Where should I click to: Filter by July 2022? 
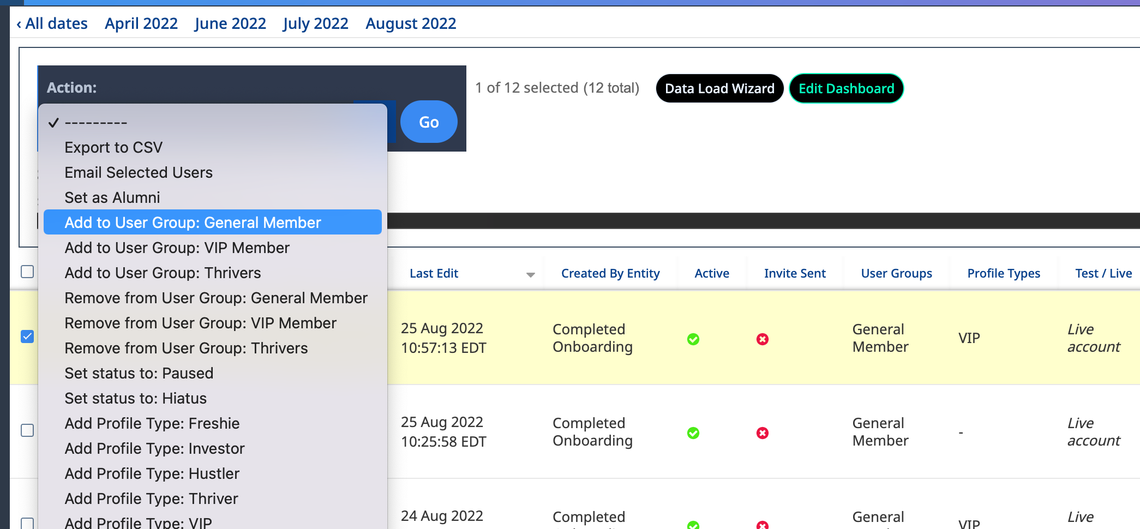tap(316, 23)
